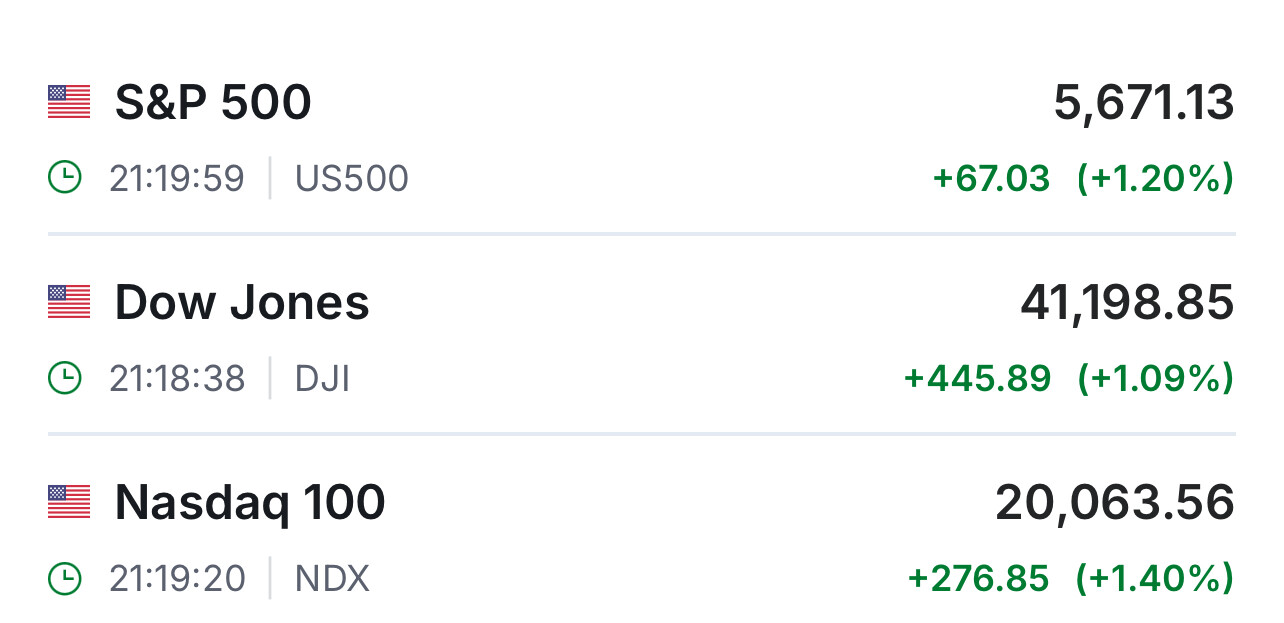Select the Nasdaq 100 price 20,063.56
The width and height of the screenshot is (1284, 623).
1115,503
